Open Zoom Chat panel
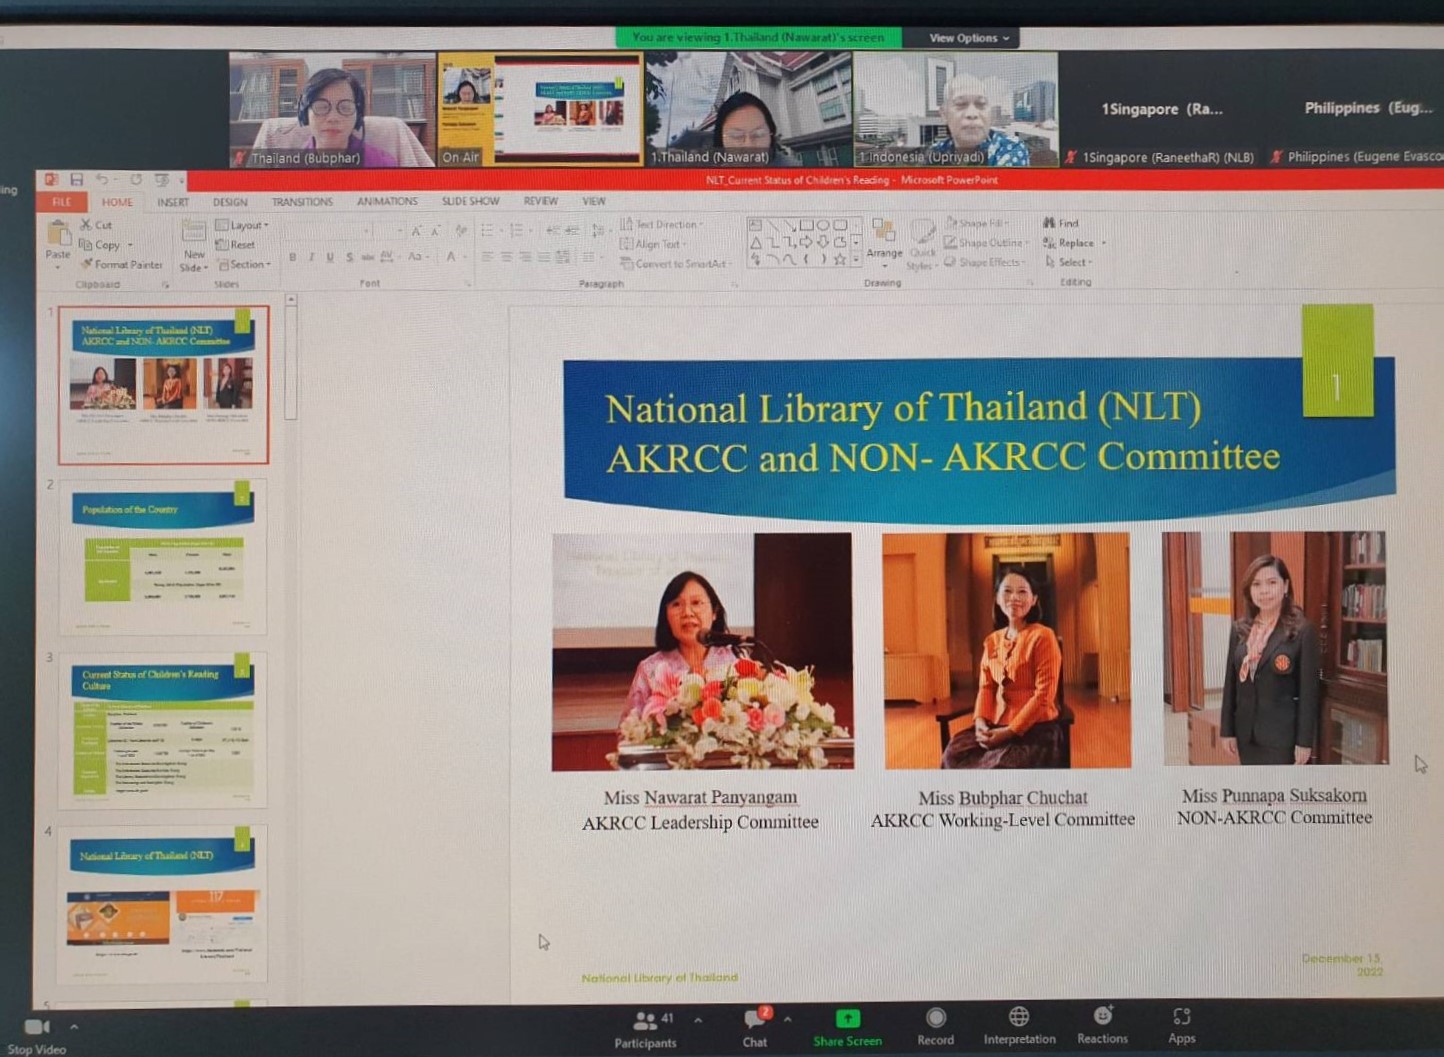1444x1057 pixels. (x=755, y=1028)
